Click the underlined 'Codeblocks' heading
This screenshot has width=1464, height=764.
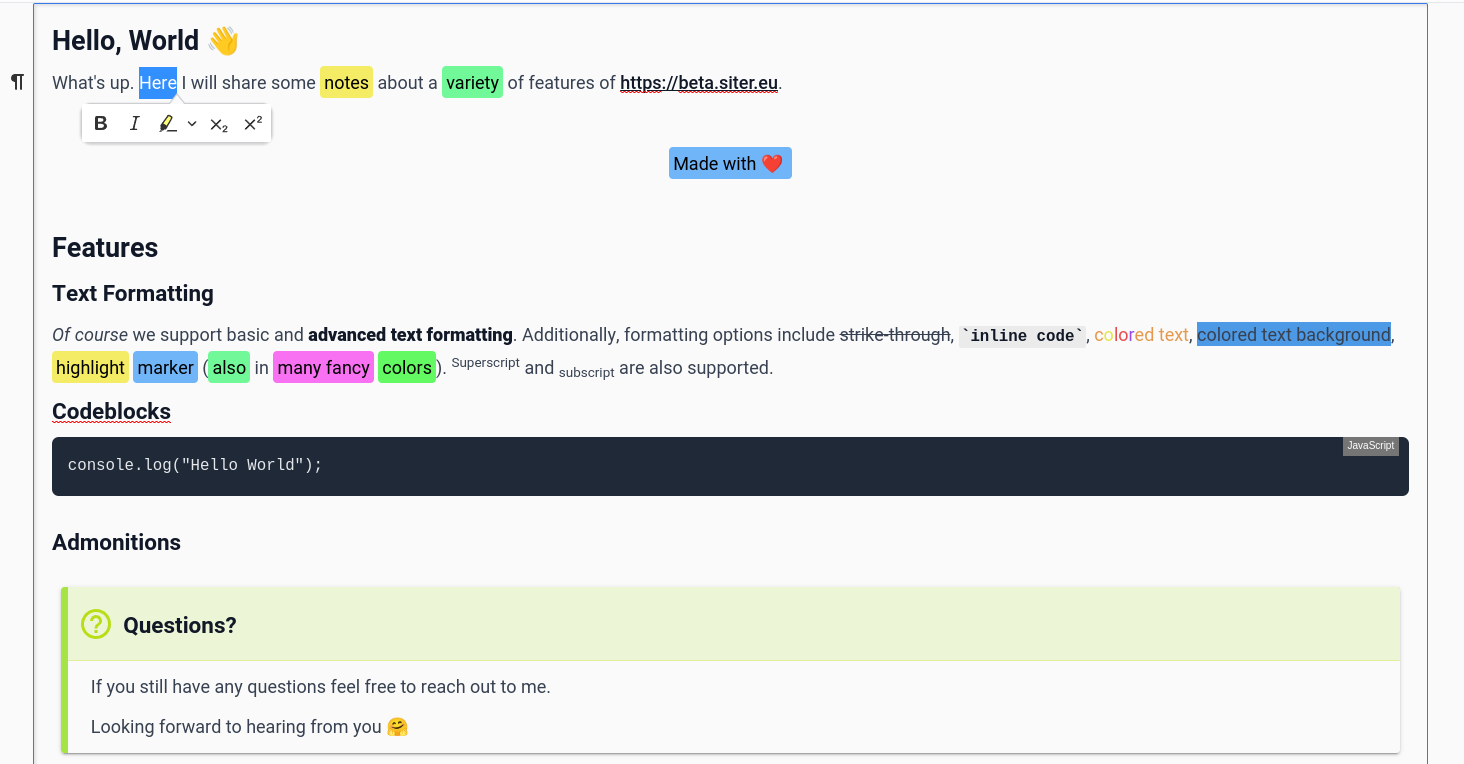(111, 411)
